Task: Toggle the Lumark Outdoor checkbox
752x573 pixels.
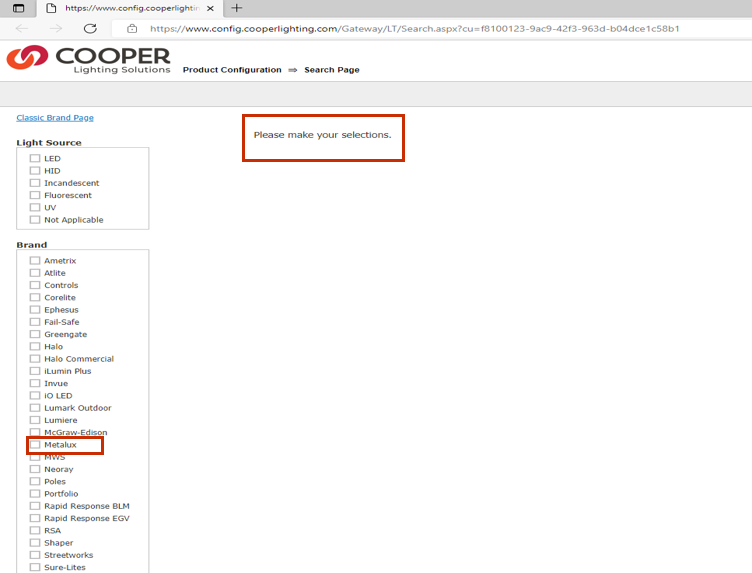Action: (35, 408)
